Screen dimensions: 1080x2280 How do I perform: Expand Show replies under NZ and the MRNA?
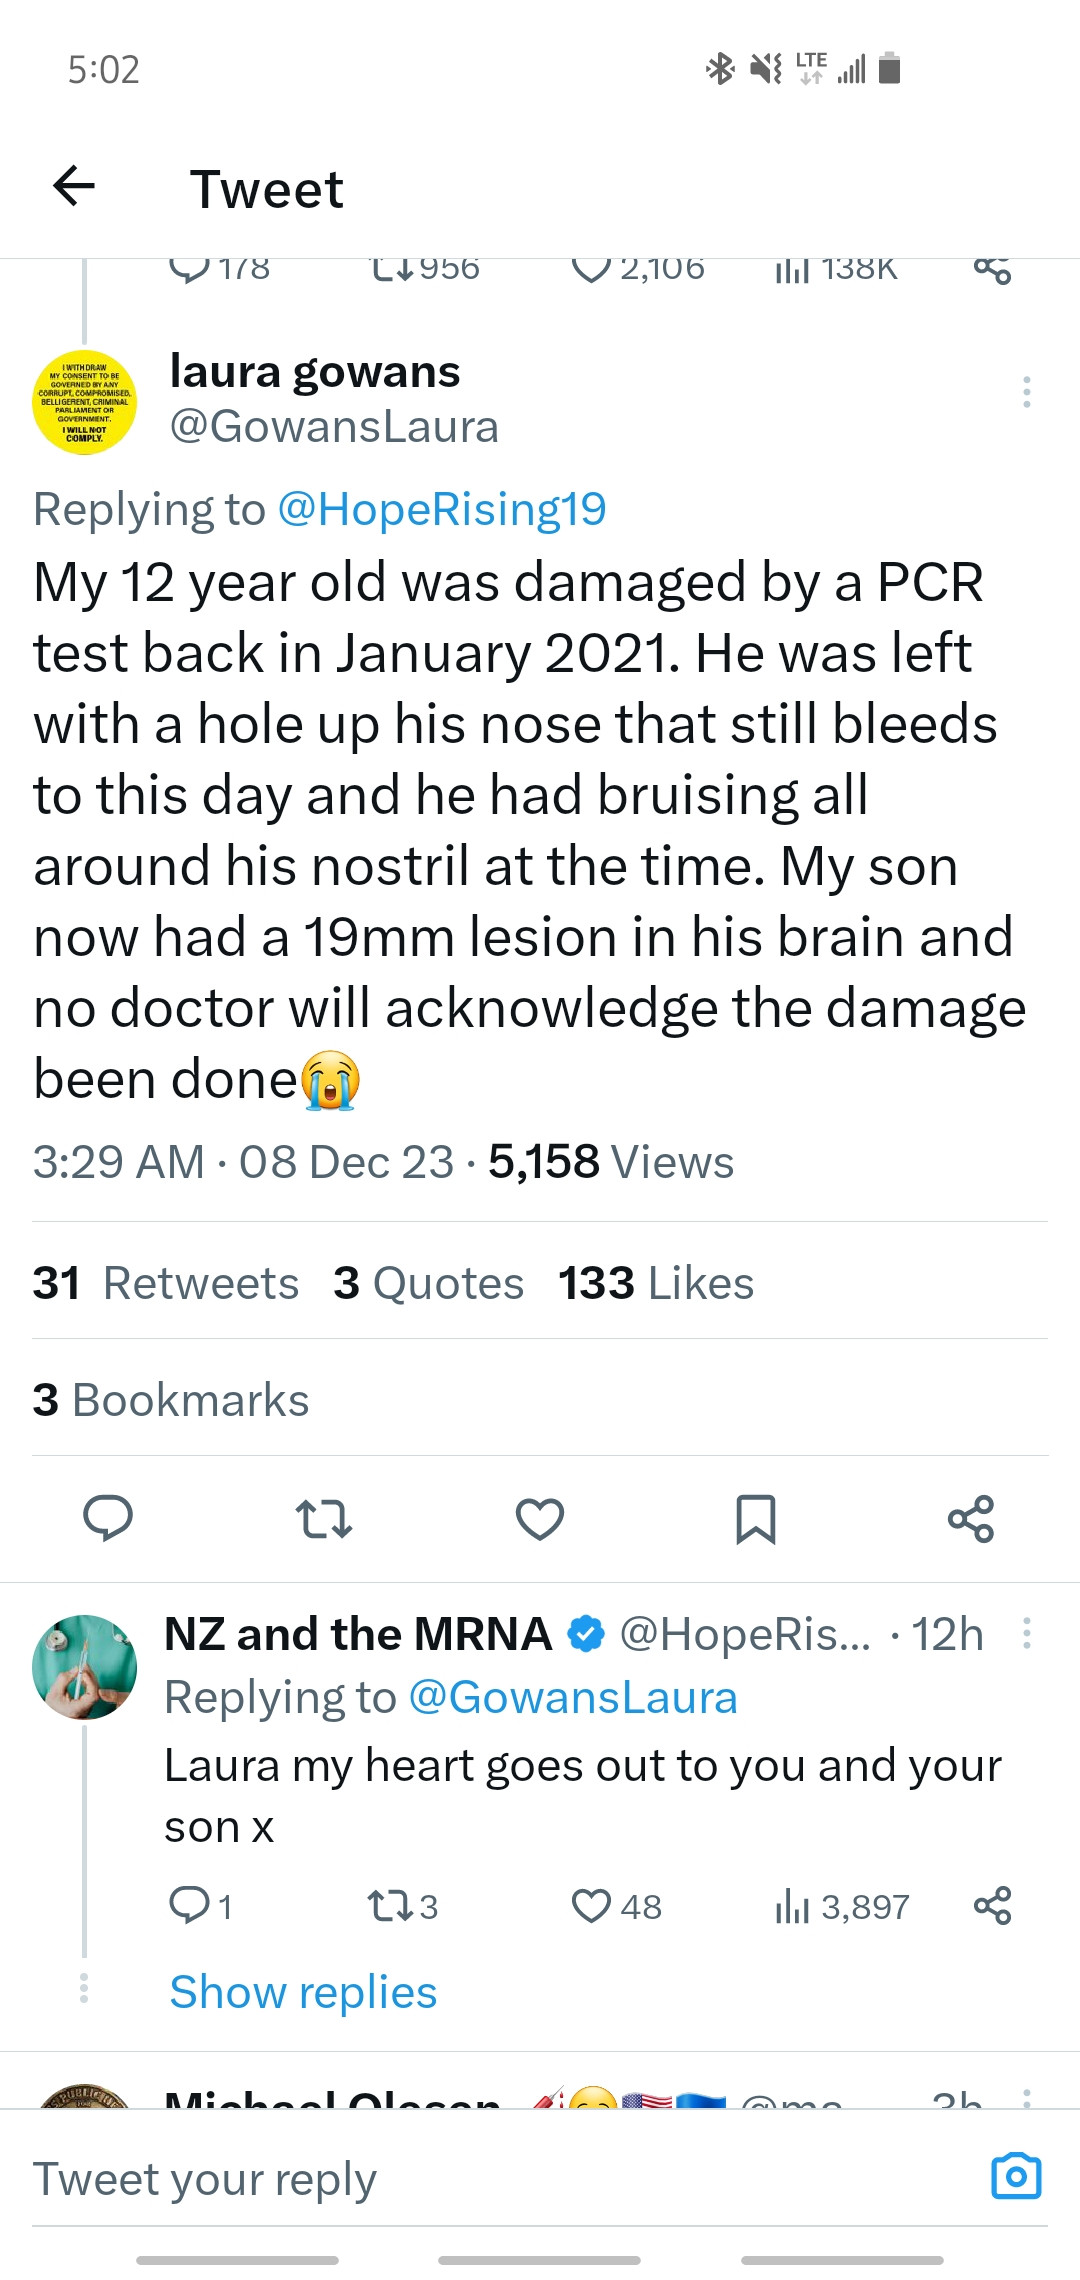pos(303,1992)
